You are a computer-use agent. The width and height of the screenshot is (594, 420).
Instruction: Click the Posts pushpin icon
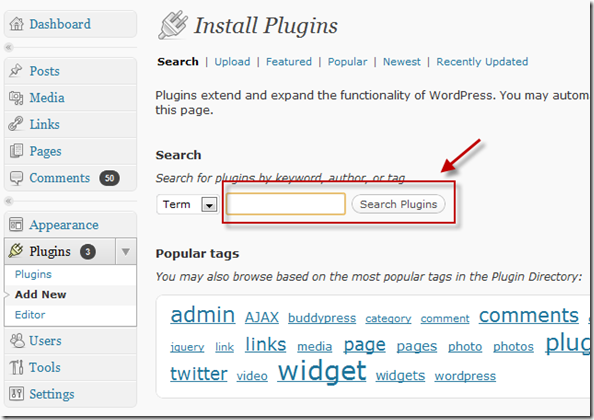point(16,71)
